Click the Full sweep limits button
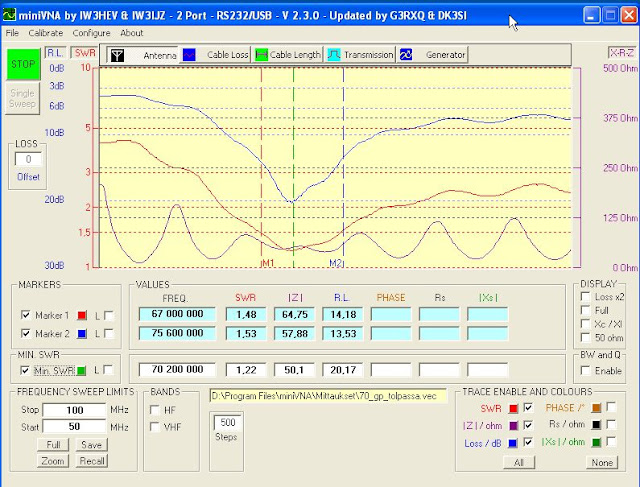The height and width of the screenshot is (487, 640). 53,445
